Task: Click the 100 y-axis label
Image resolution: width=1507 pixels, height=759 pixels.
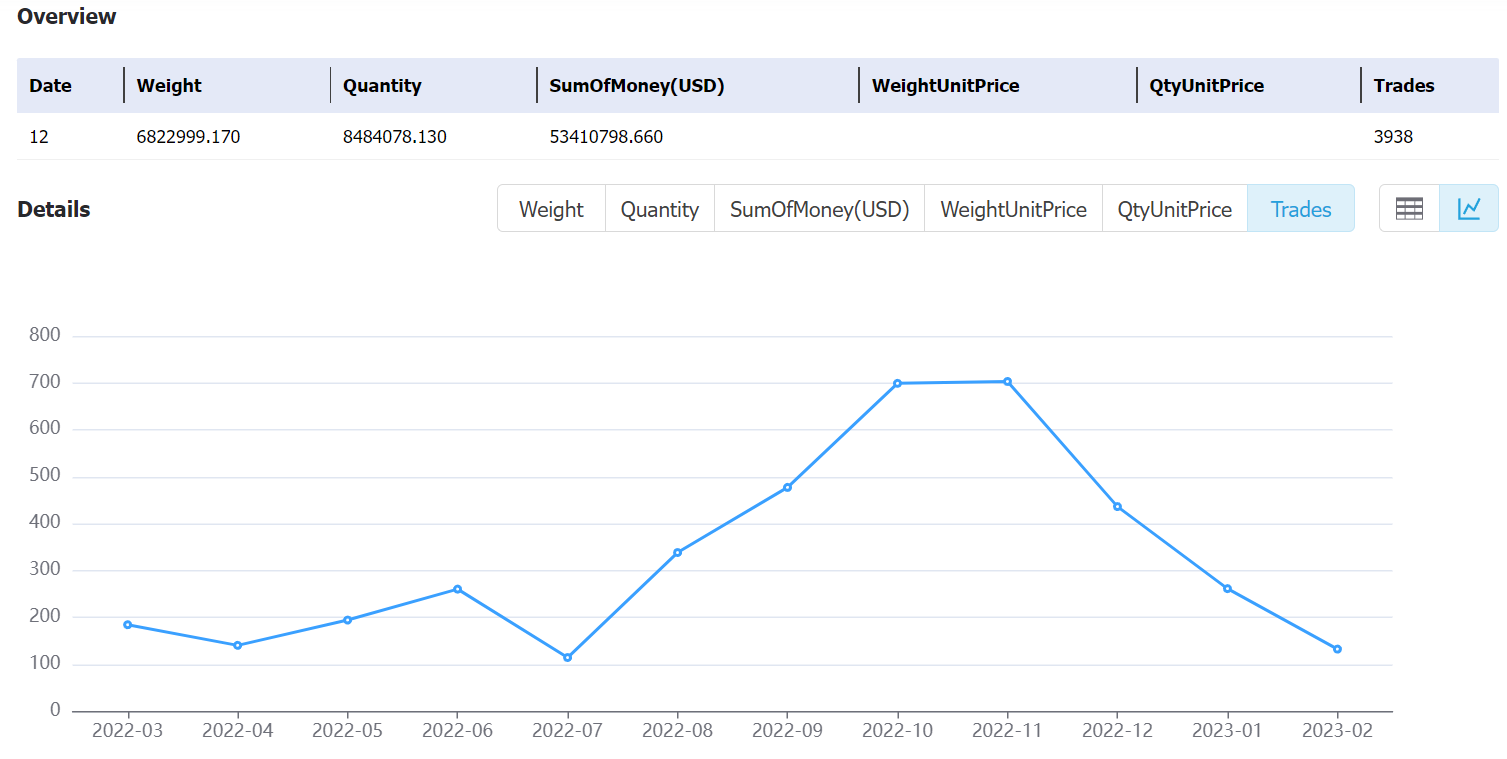Action: 44,664
